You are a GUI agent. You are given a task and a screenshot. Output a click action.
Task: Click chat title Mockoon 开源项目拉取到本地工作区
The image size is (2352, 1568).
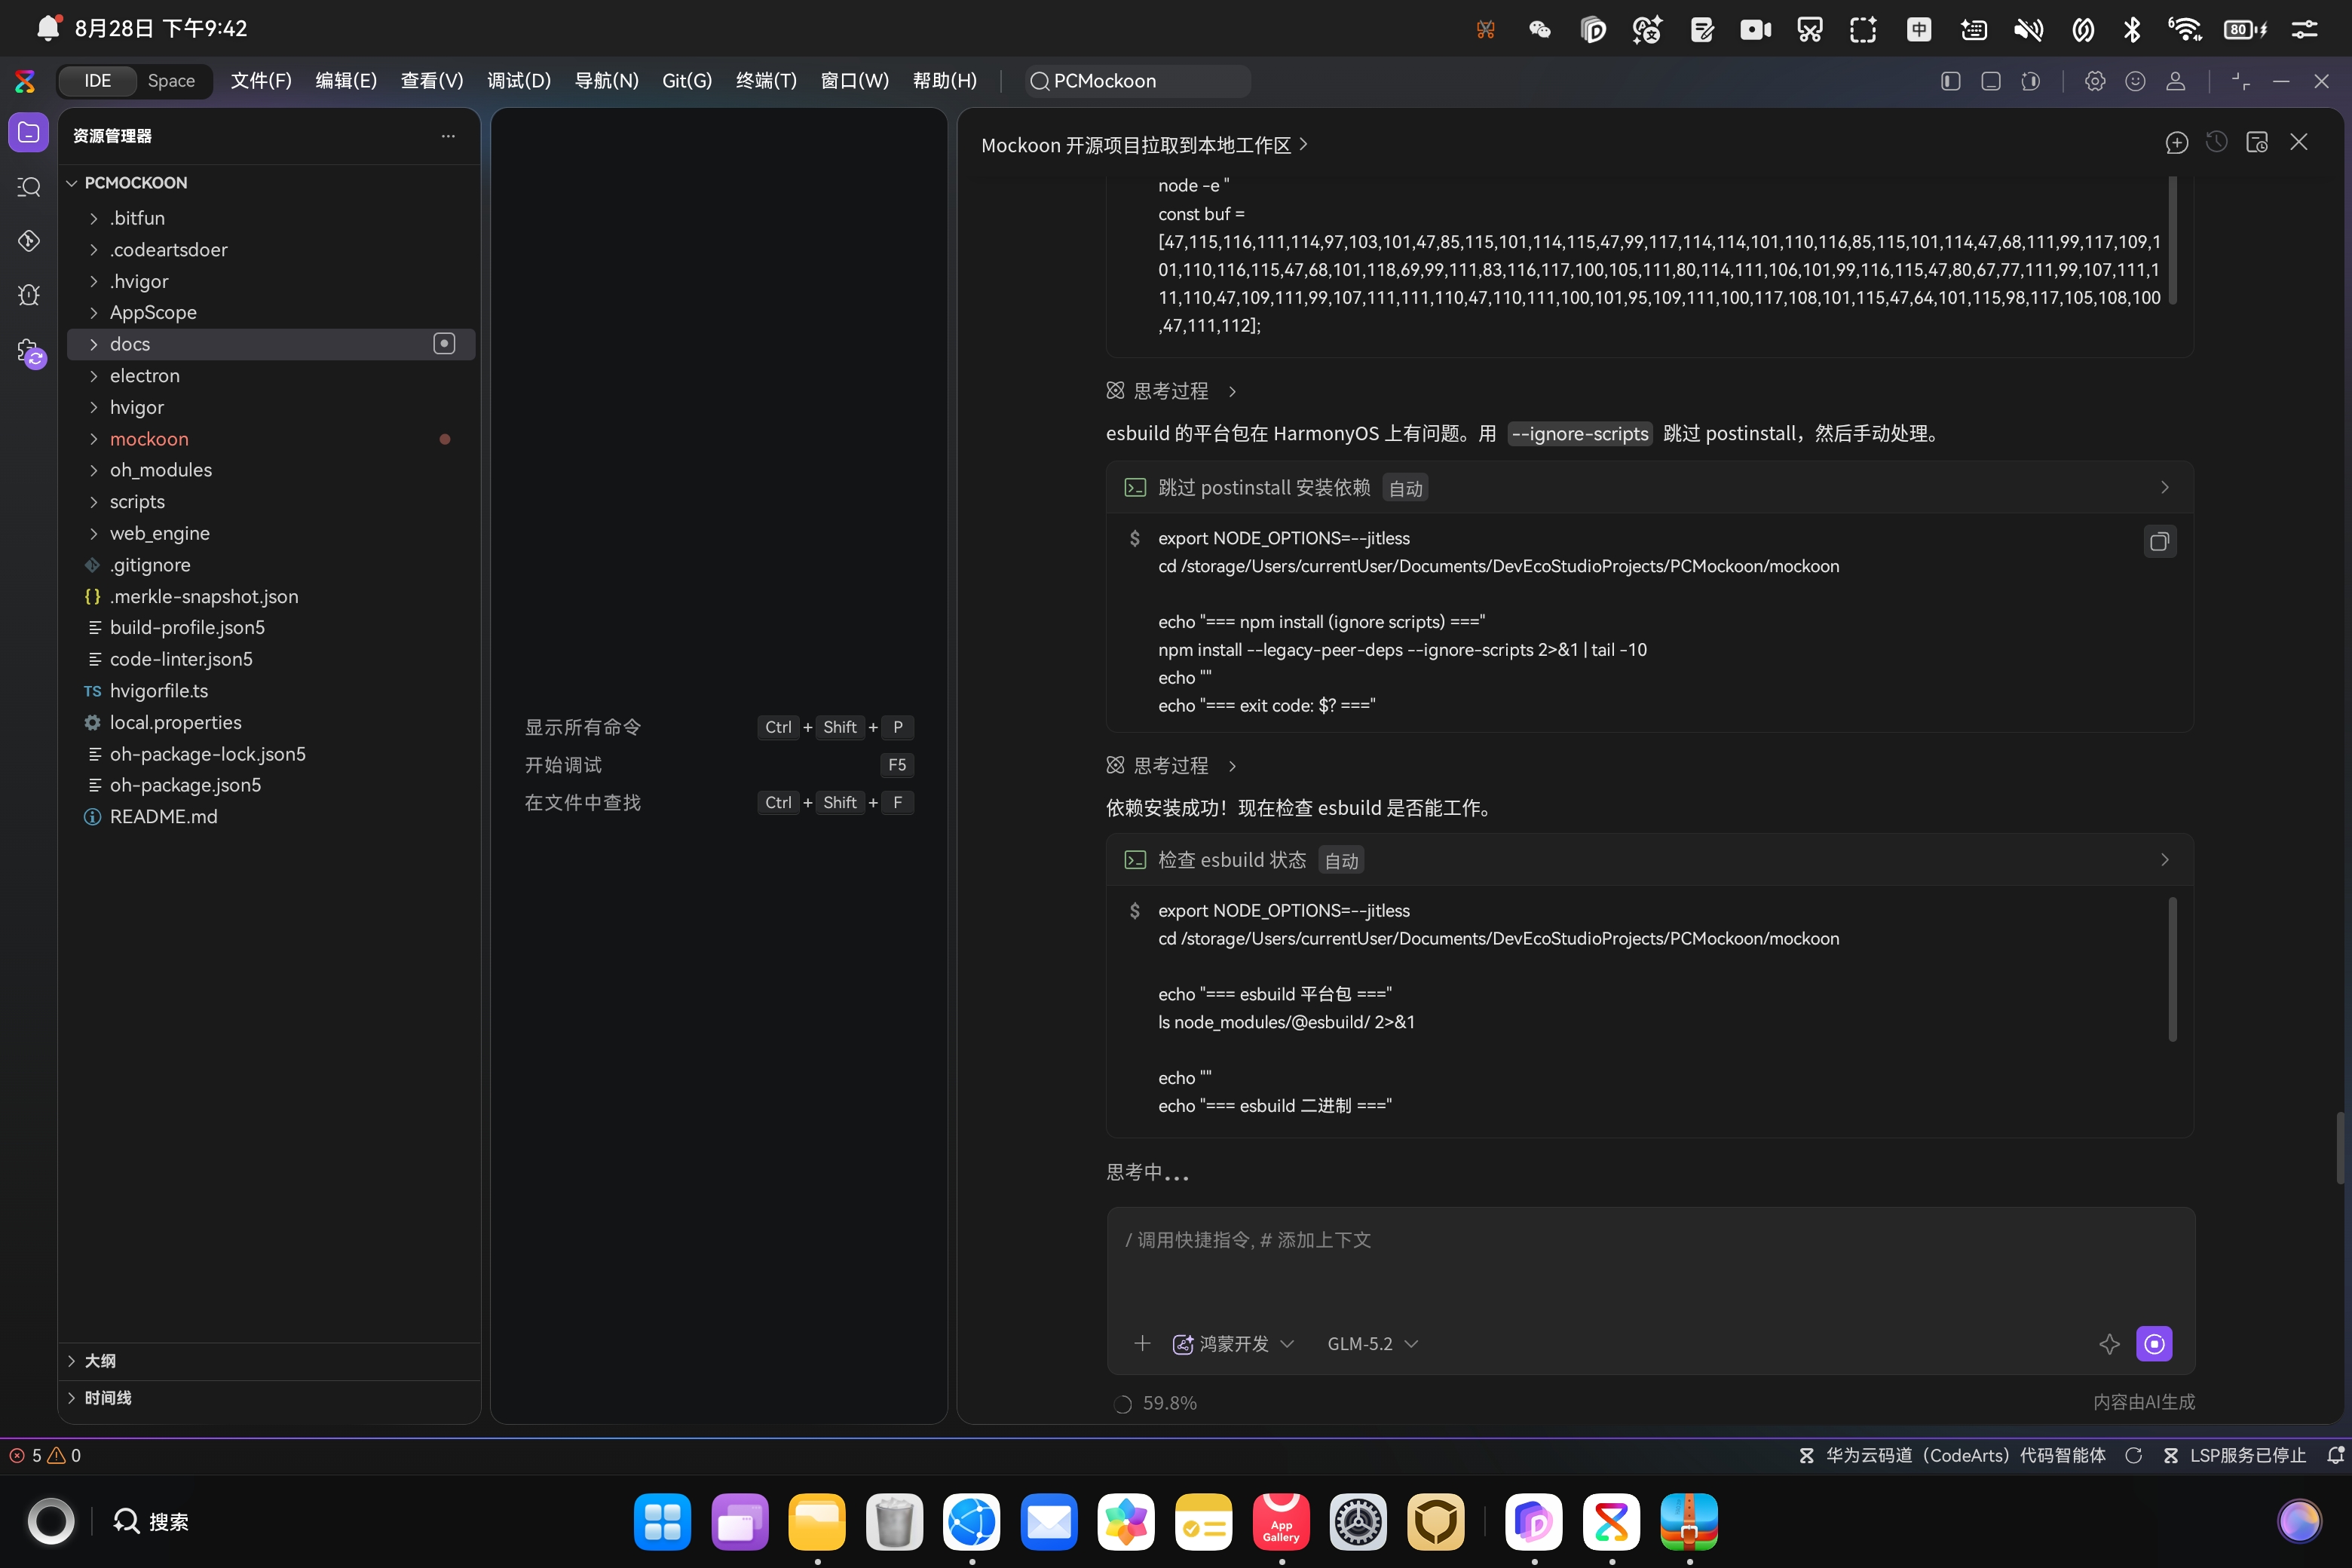tap(1144, 146)
